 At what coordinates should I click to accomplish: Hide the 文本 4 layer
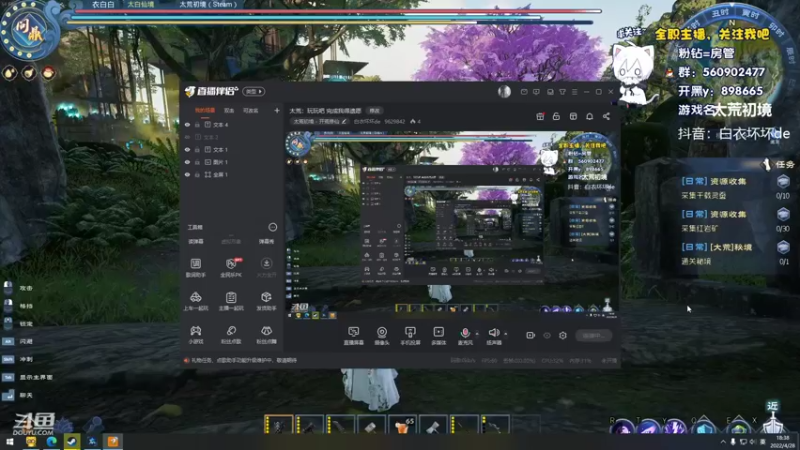click(x=187, y=124)
